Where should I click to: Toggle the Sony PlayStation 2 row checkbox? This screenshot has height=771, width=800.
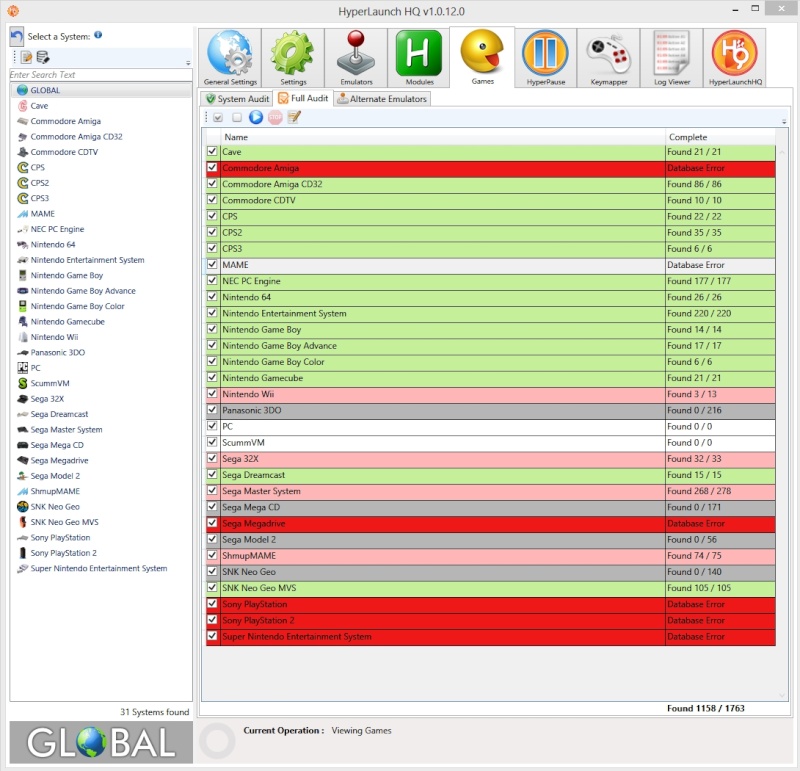point(212,620)
